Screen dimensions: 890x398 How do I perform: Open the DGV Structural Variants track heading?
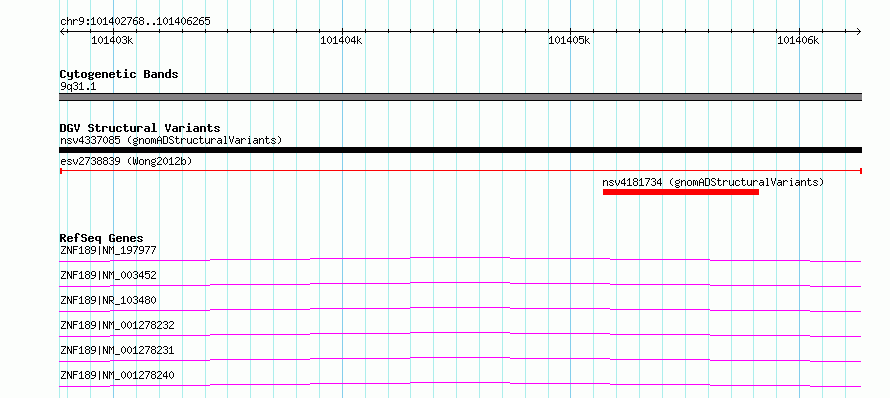click(140, 128)
